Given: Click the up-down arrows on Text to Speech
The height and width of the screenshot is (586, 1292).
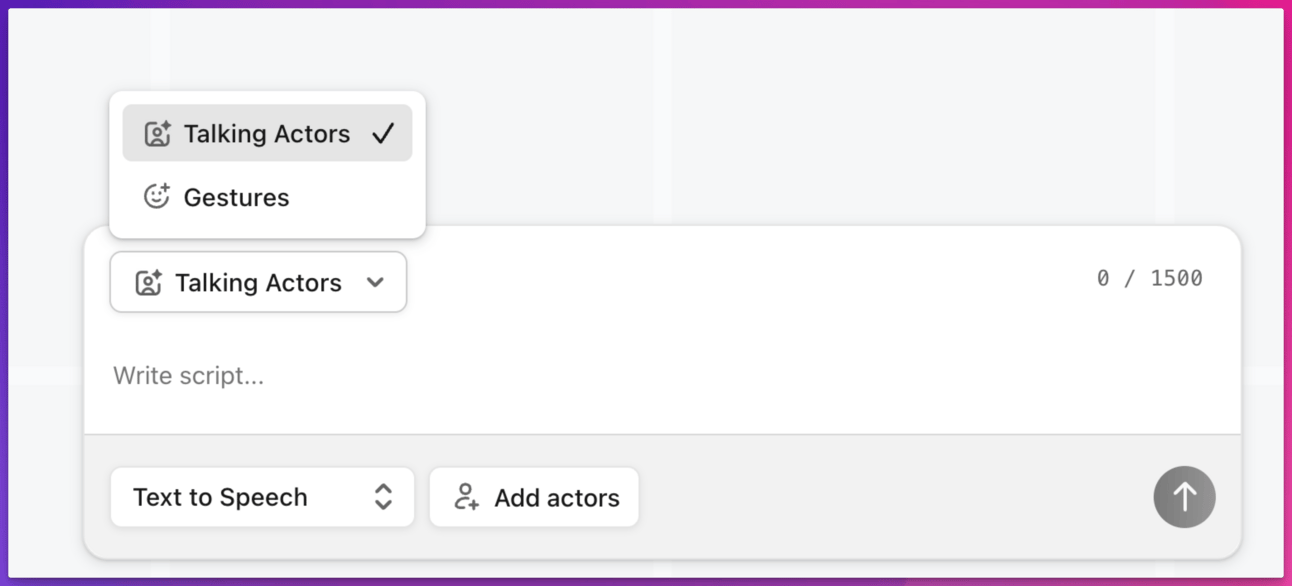Looking at the screenshot, I should pos(383,497).
